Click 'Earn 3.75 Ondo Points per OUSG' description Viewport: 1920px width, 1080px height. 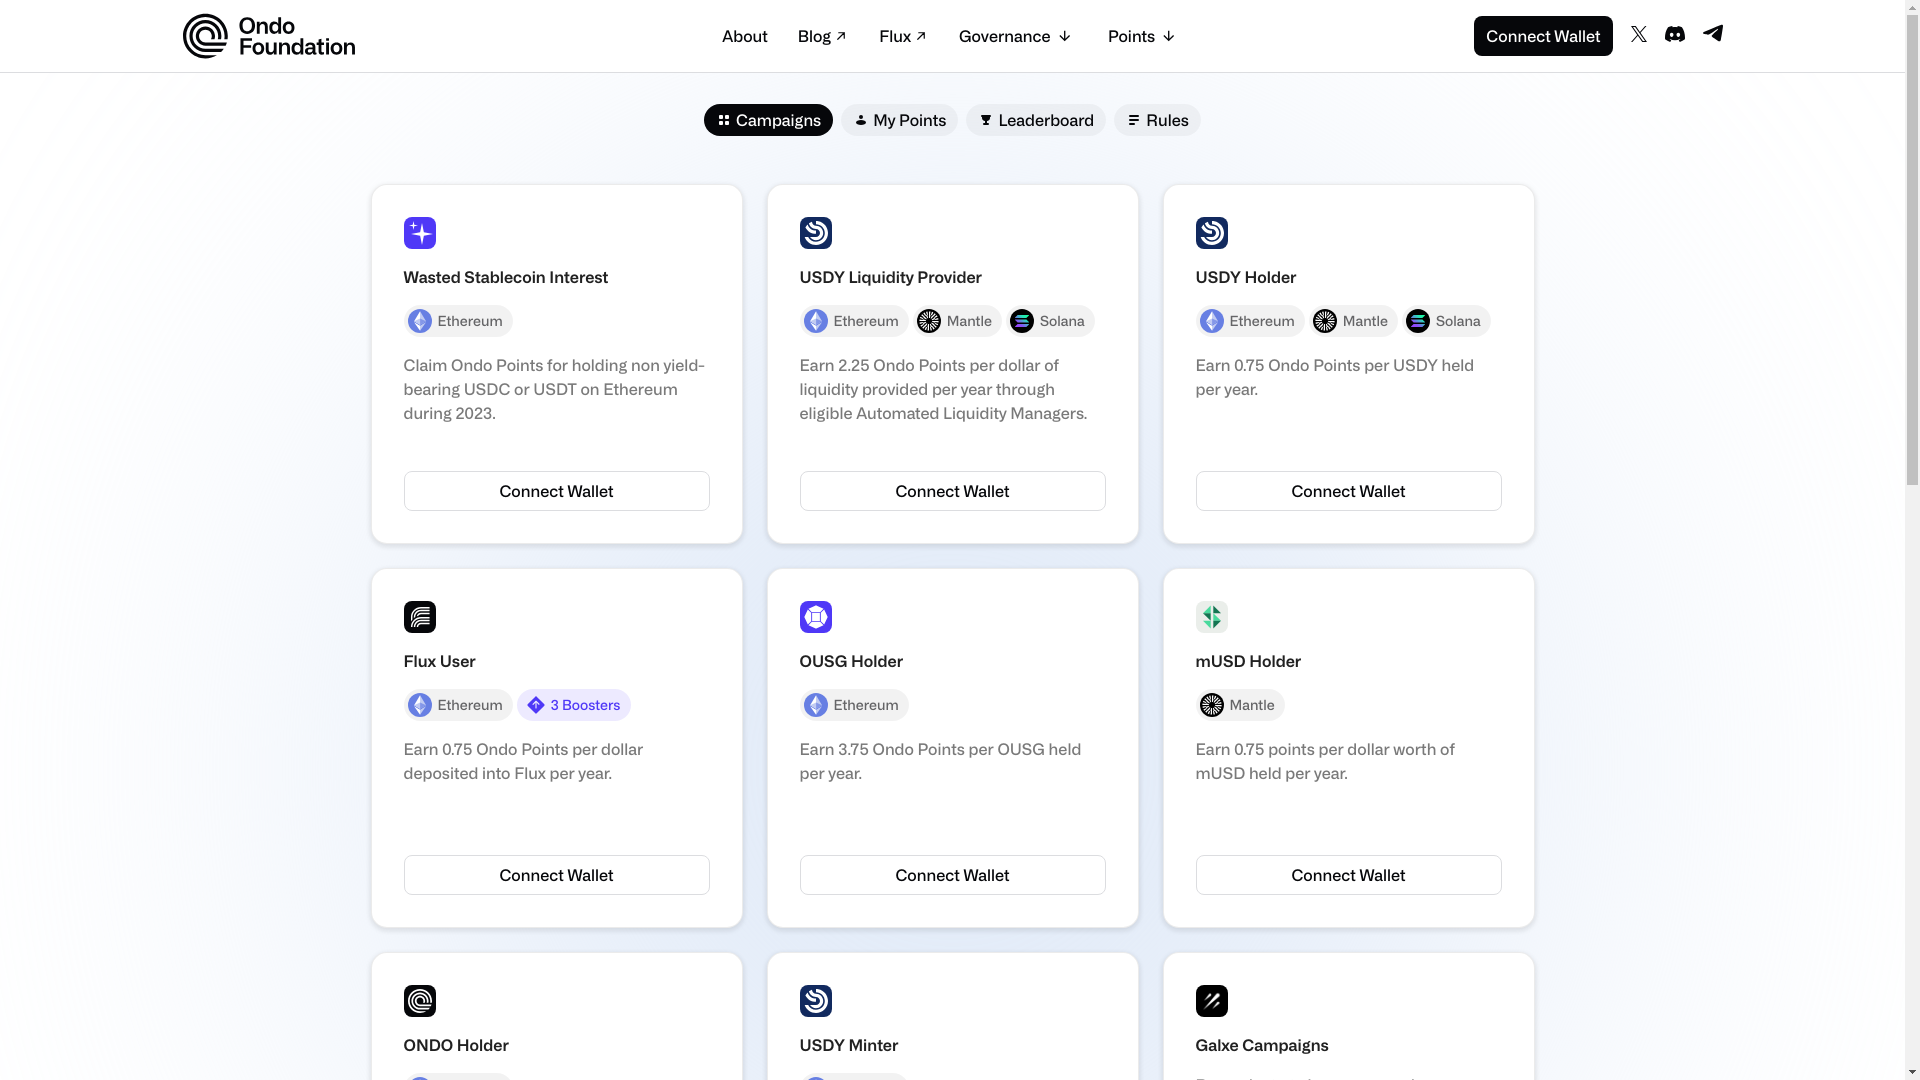coord(941,761)
